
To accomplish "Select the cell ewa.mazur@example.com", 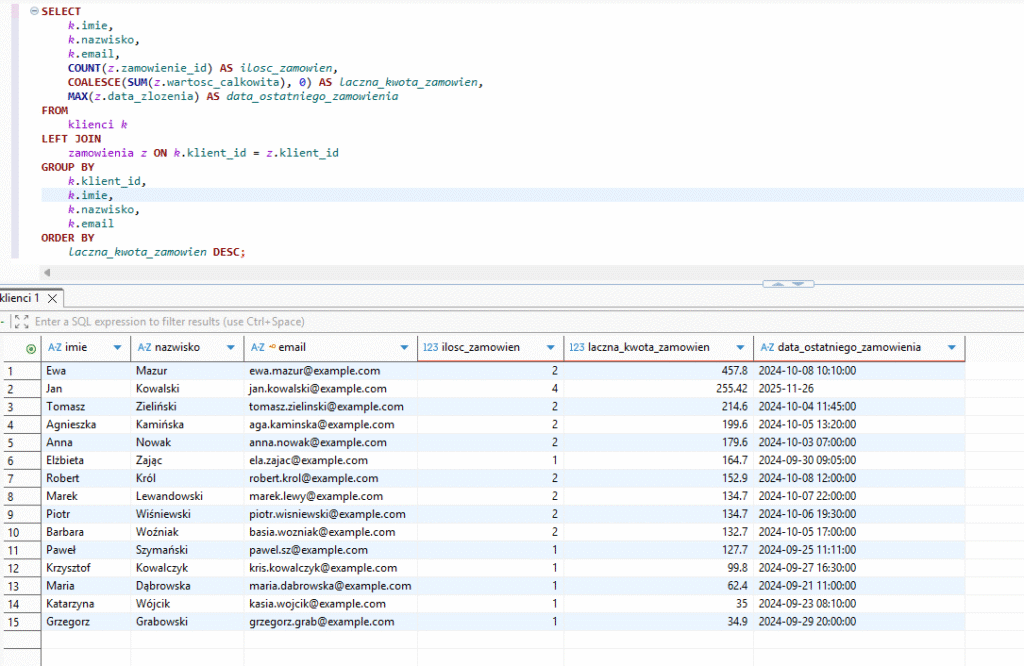I will coord(314,370).
